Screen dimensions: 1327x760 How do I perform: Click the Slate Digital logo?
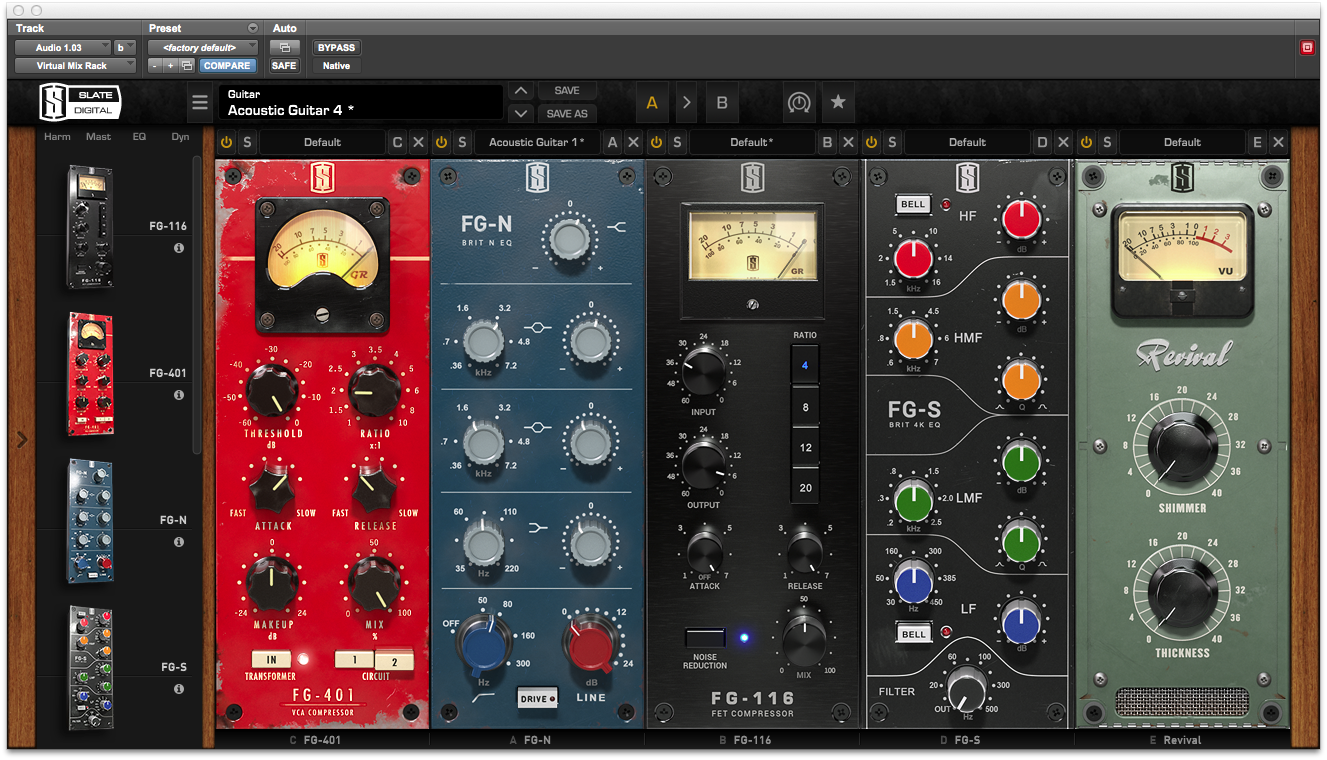click(81, 103)
